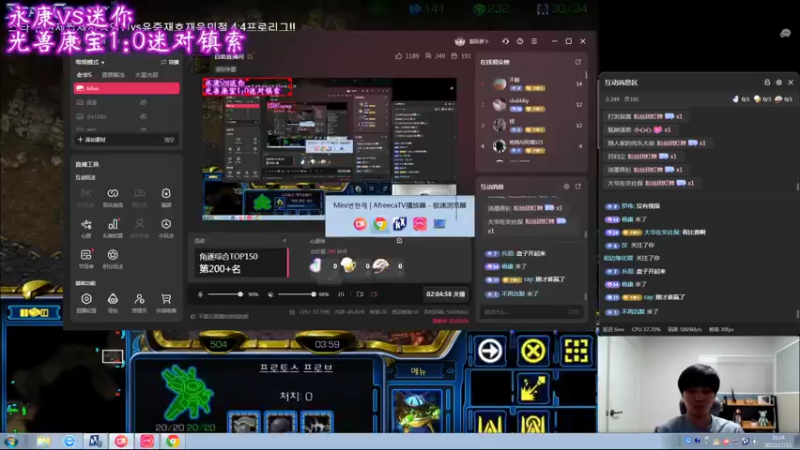Screen dimensions: 800x450
Task: Click scrollbar of 互动消息区 window
Action: (x=797, y=189)
